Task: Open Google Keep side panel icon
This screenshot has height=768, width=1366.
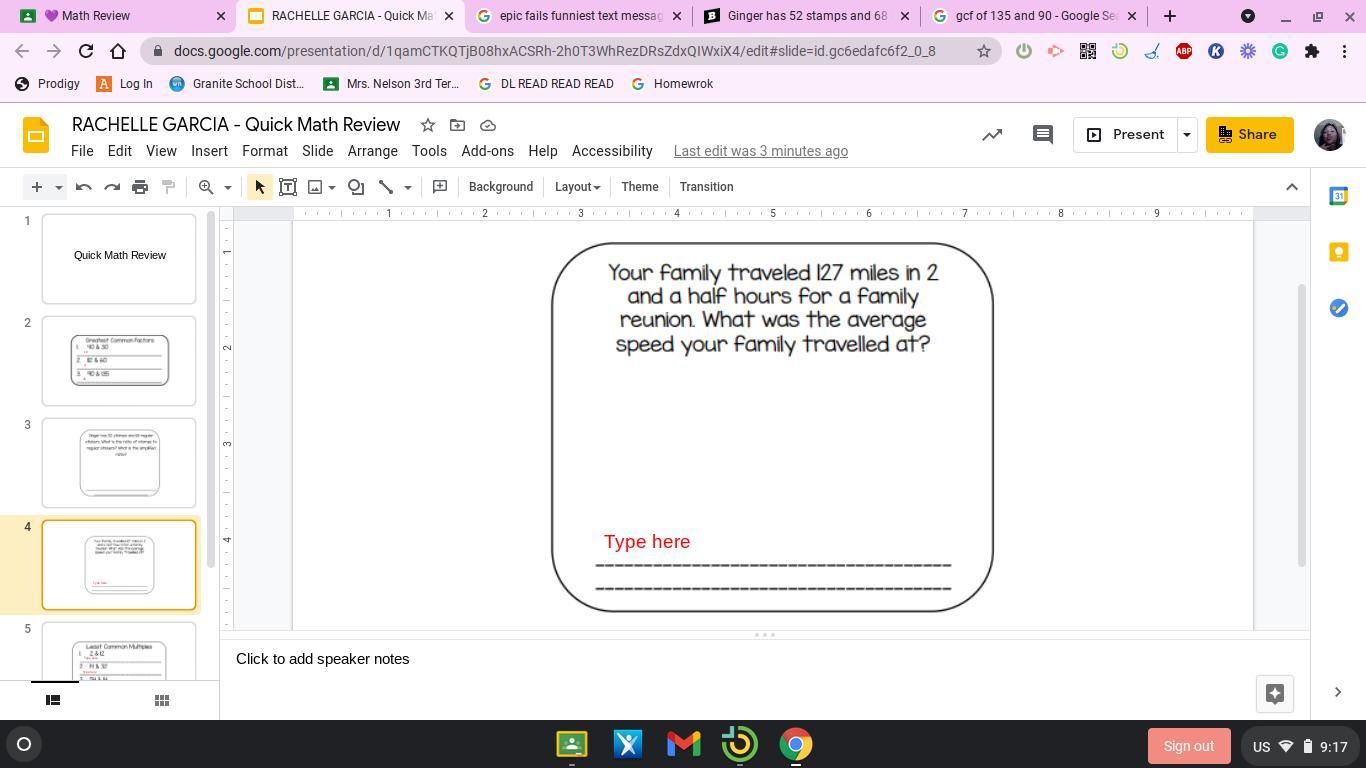Action: (1338, 252)
